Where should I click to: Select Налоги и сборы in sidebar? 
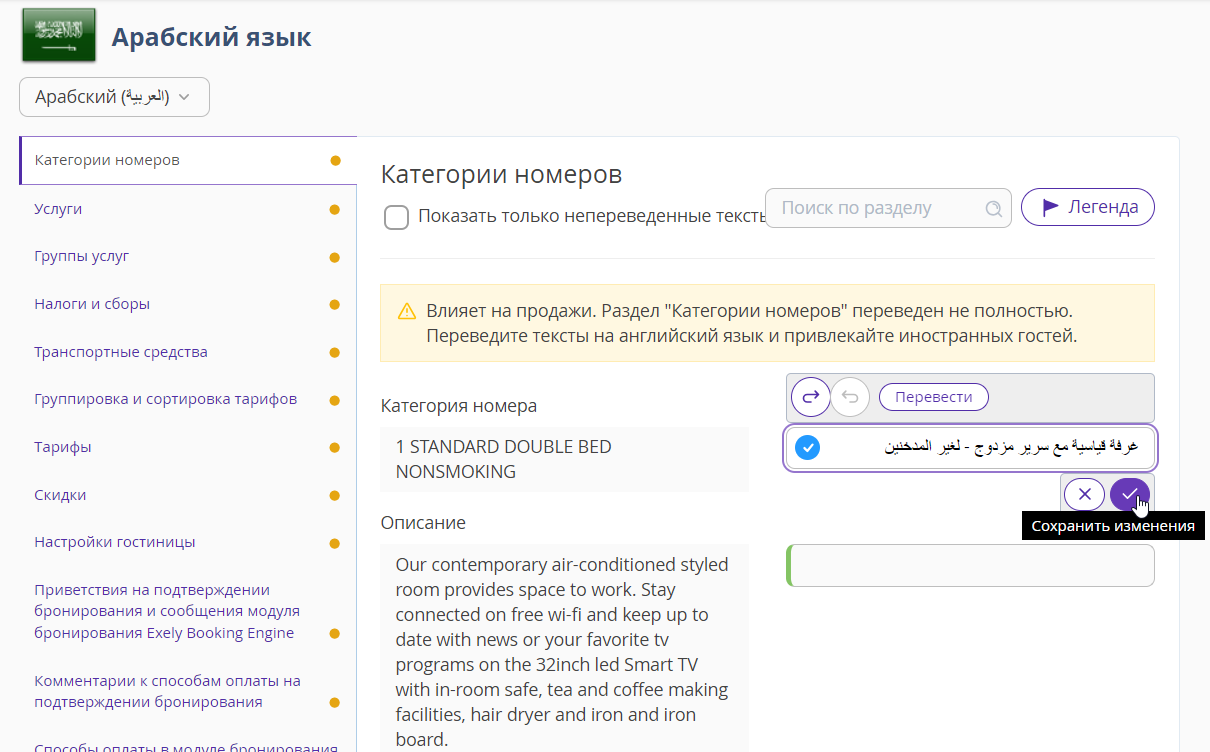pos(92,304)
